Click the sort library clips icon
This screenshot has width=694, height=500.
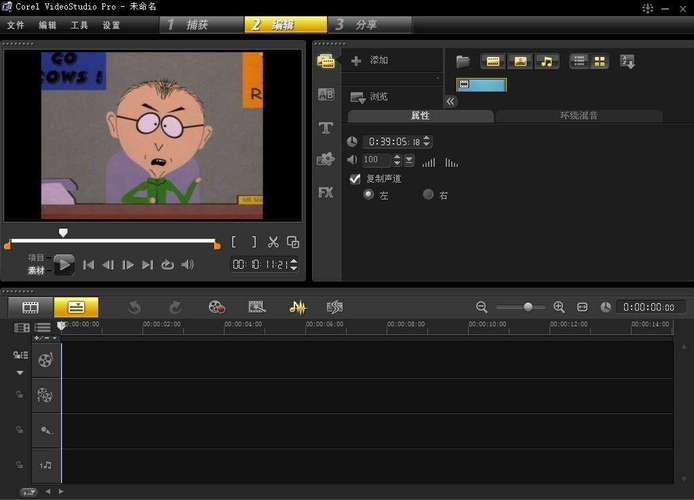[627, 62]
